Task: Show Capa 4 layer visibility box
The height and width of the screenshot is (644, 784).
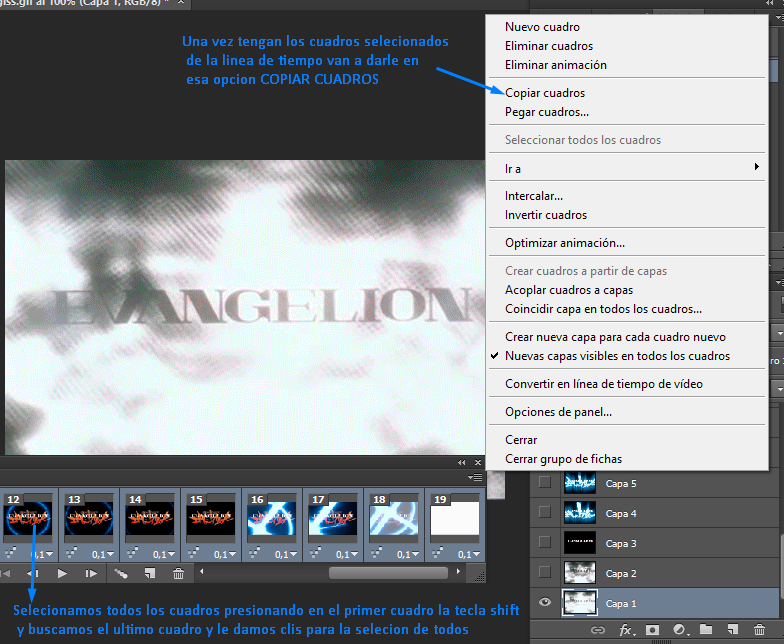Action: pyautogui.click(x=545, y=512)
